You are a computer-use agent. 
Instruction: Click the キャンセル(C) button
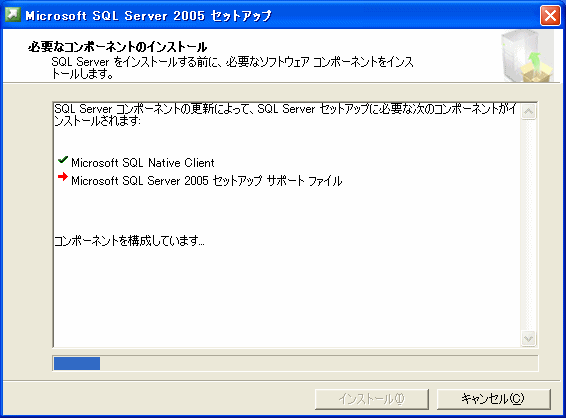pyautogui.click(x=493, y=399)
